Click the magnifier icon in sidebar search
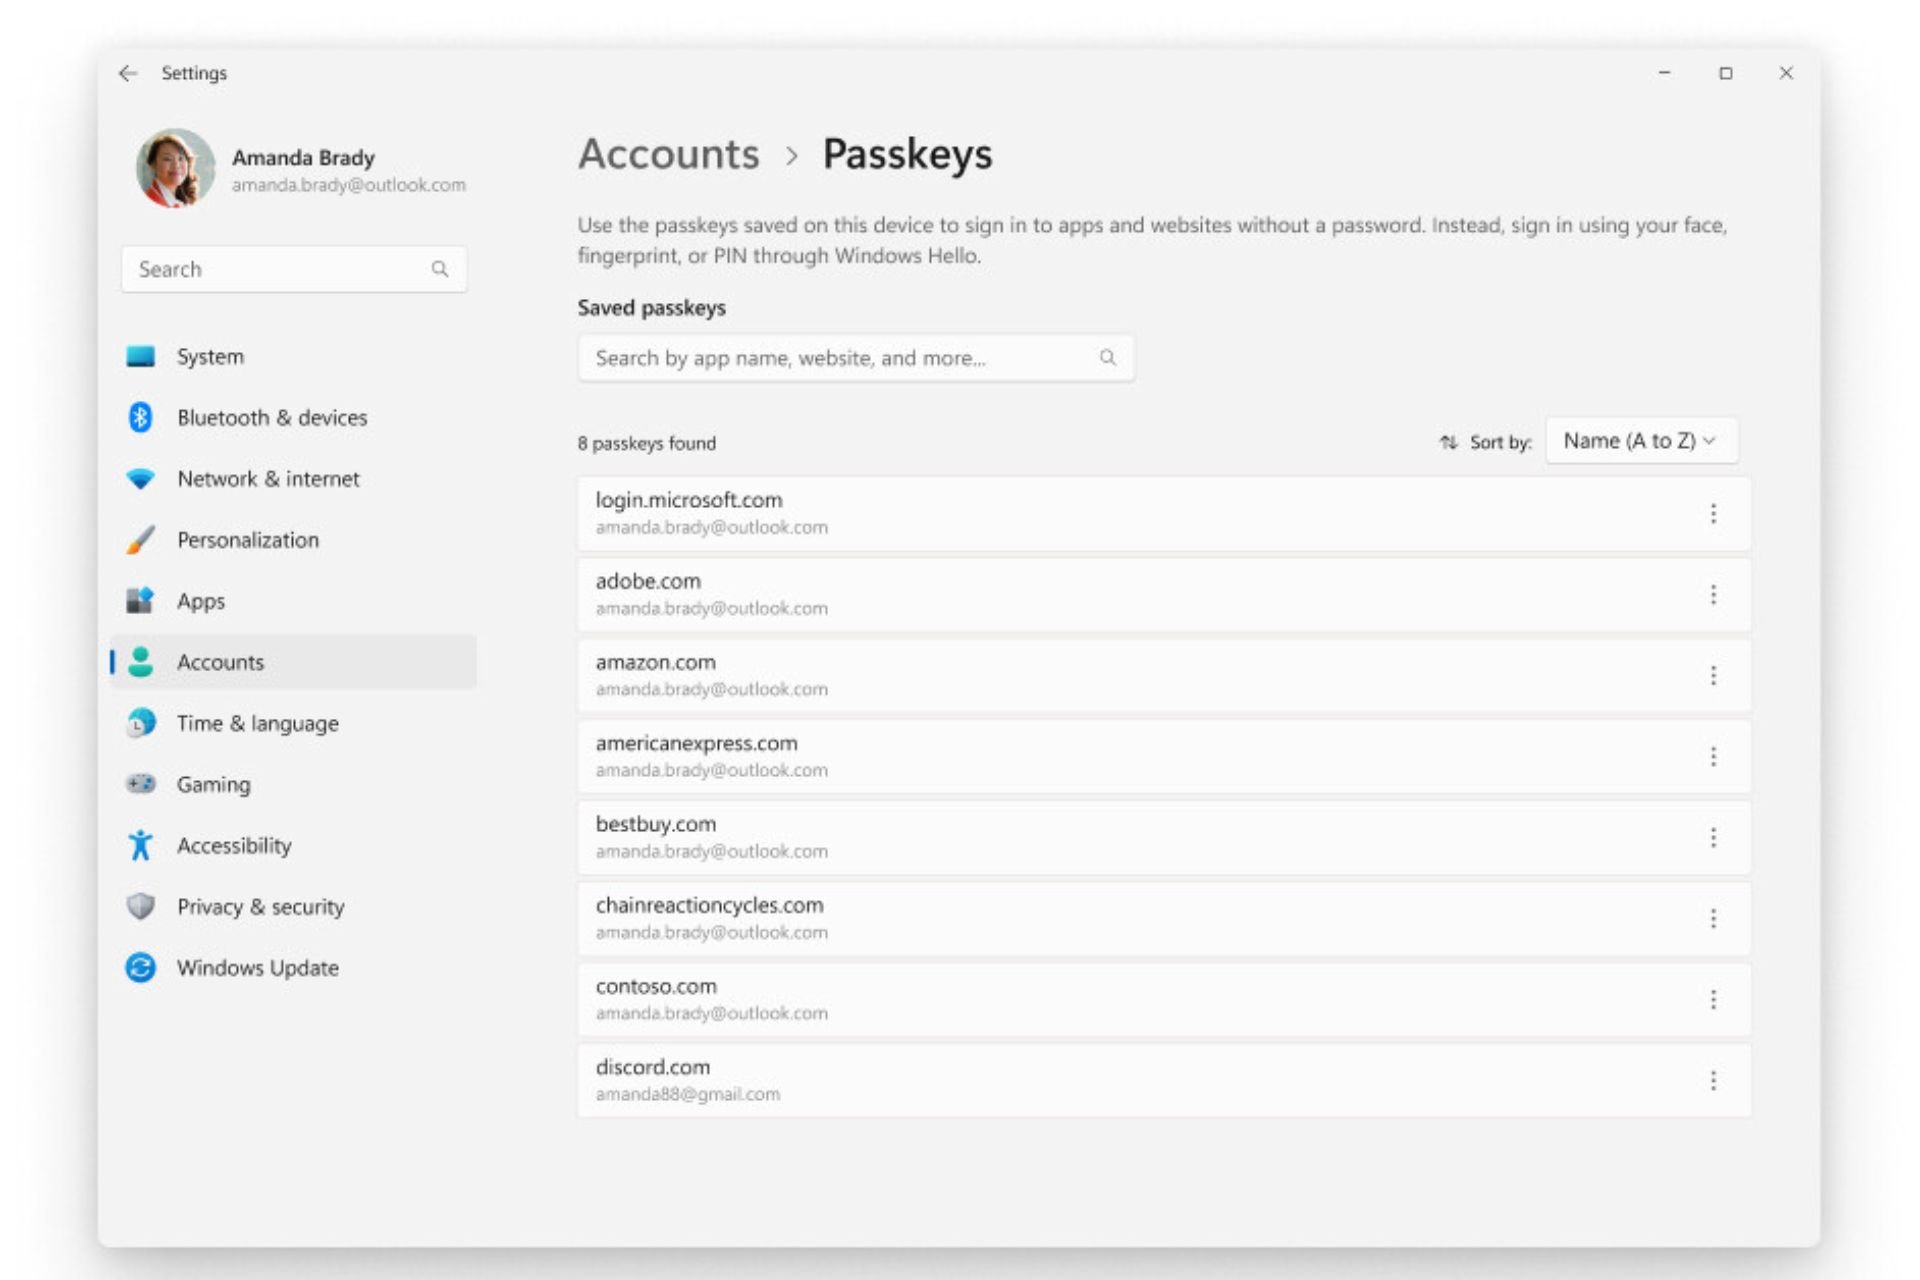 pos(440,269)
